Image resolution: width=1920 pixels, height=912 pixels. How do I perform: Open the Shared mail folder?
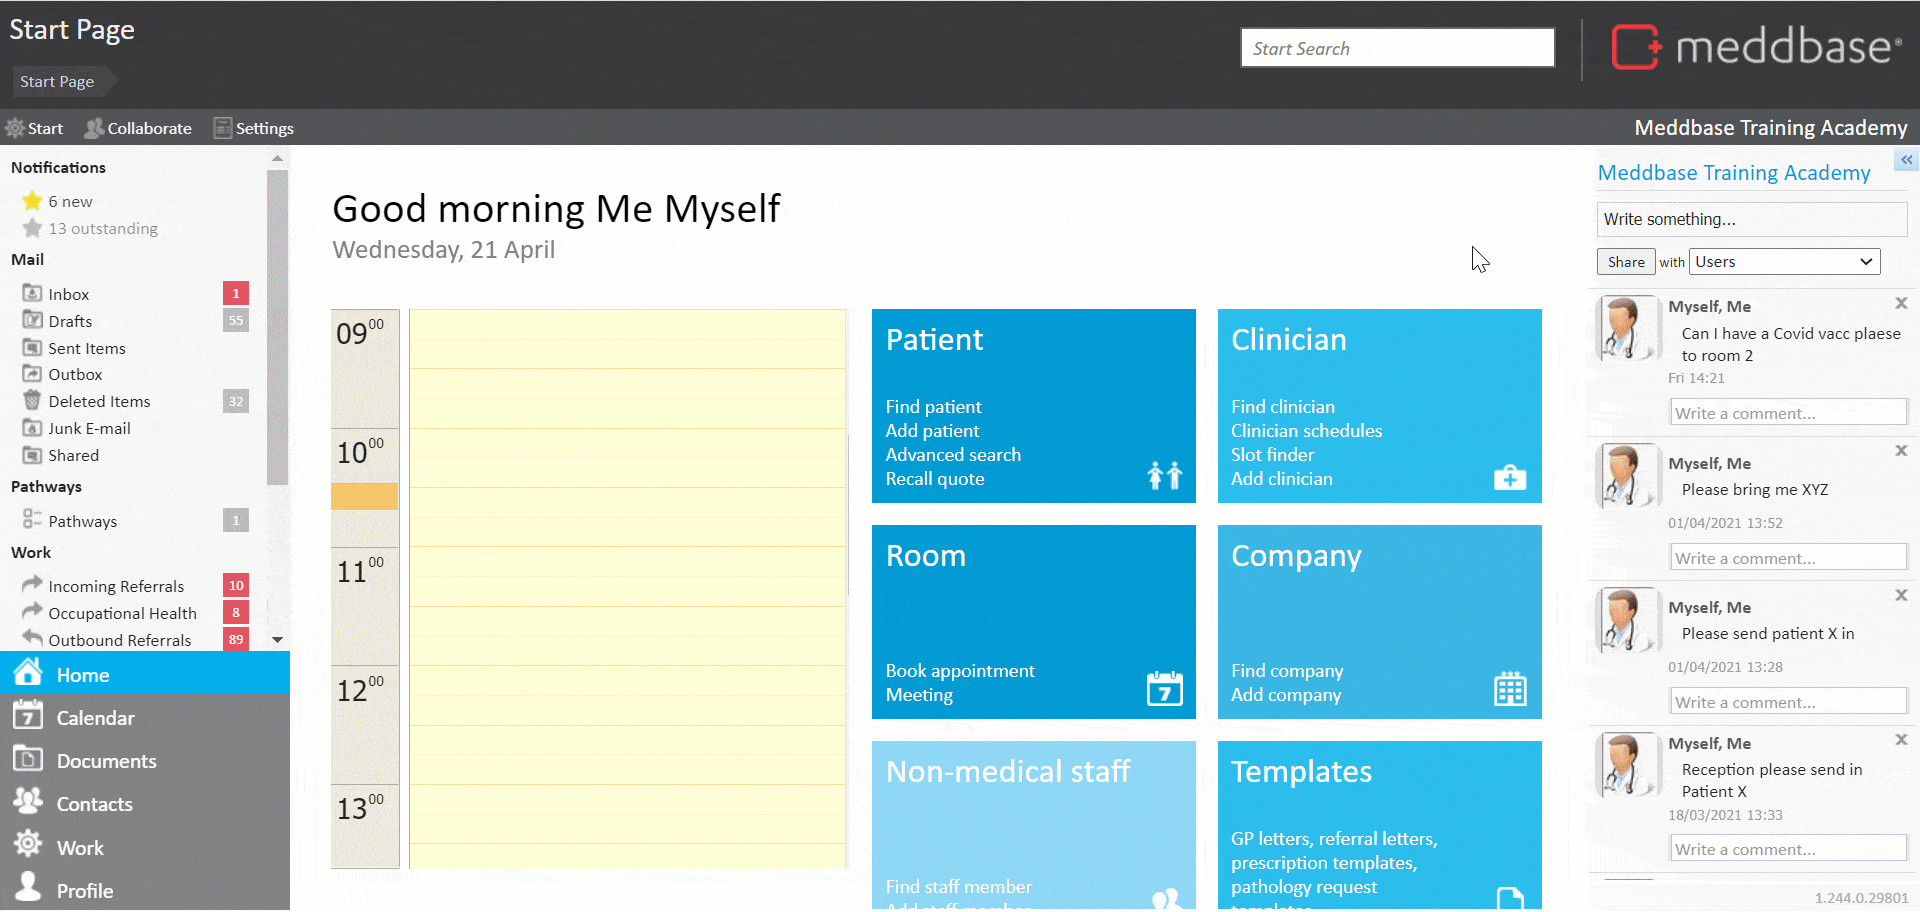click(x=73, y=456)
